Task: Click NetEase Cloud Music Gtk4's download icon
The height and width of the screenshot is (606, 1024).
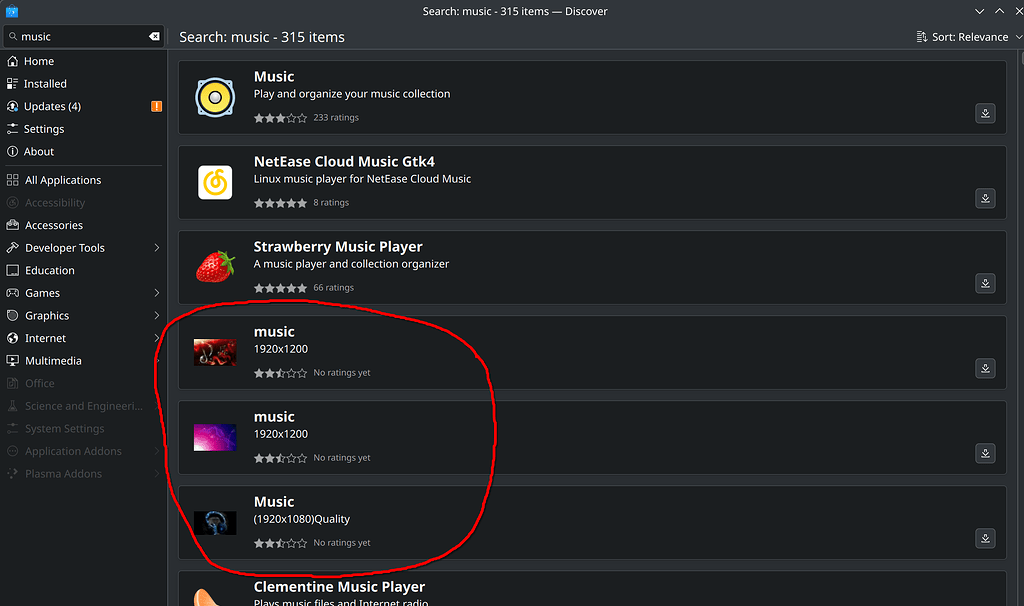Action: pos(985,198)
